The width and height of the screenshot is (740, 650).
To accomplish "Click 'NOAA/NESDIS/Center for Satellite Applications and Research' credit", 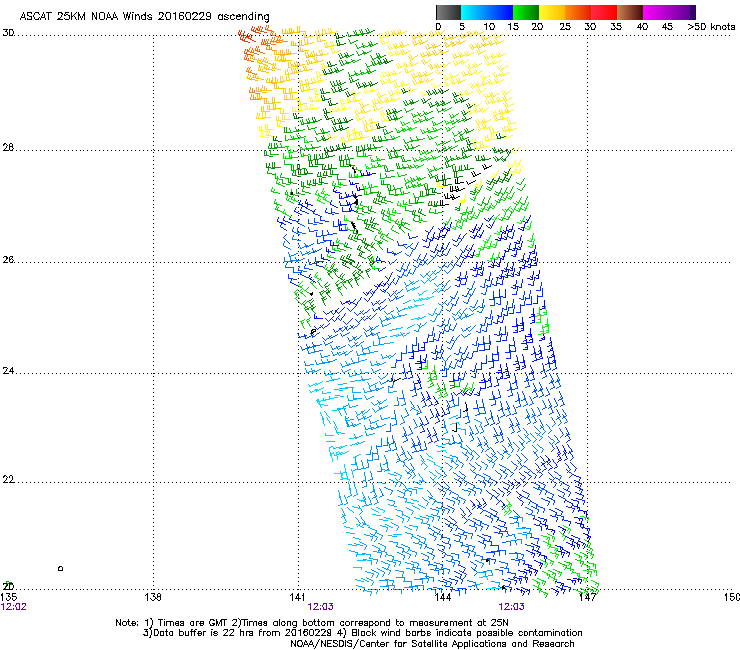I will tap(432, 644).
